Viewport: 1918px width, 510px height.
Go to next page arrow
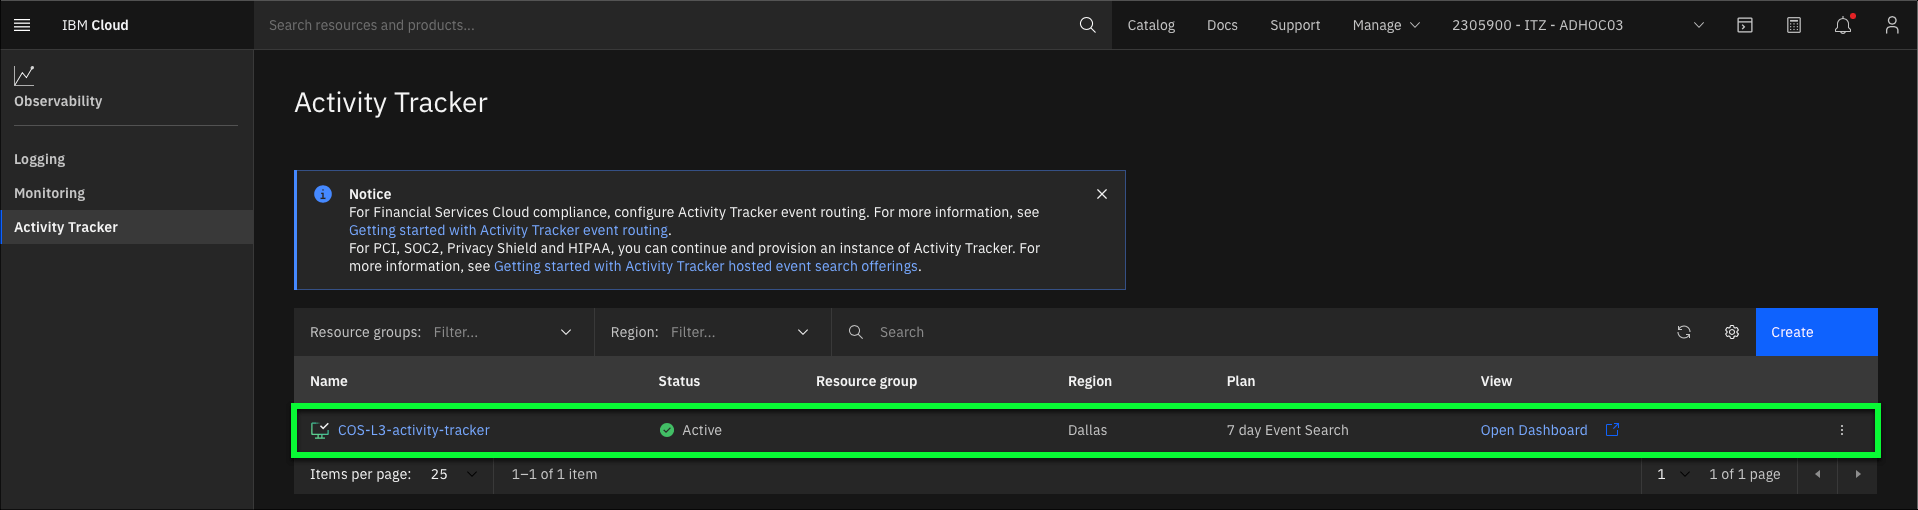tap(1858, 474)
